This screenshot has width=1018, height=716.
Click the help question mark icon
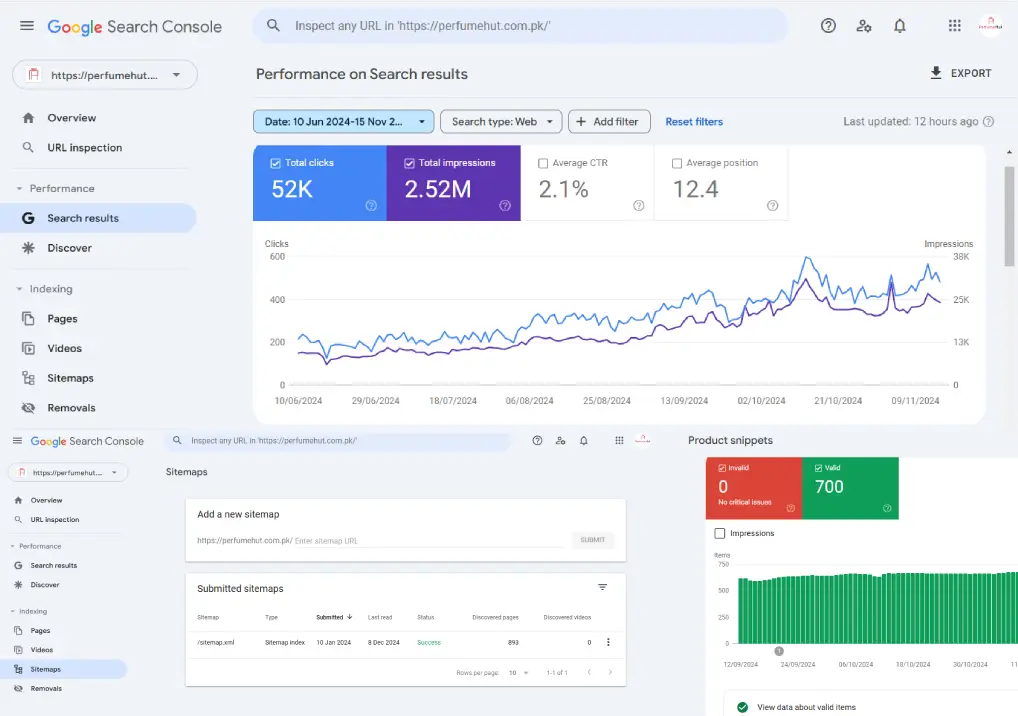pos(828,26)
